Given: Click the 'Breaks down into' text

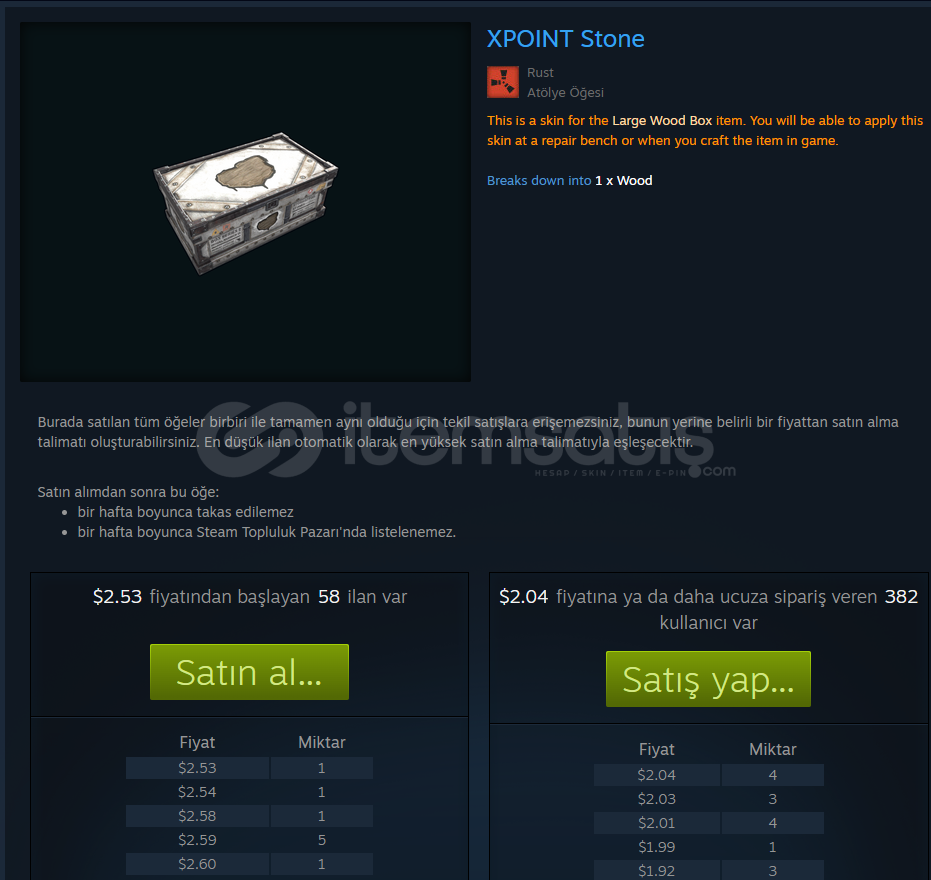Looking at the screenshot, I should [539, 181].
